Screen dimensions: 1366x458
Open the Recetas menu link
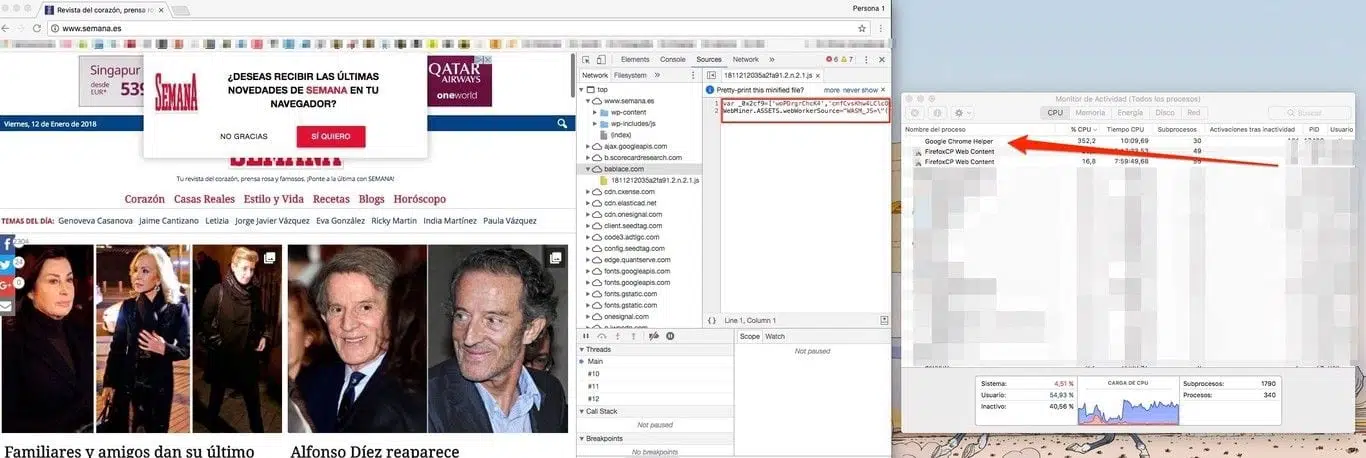pyautogui.click(x=331, y=199)
